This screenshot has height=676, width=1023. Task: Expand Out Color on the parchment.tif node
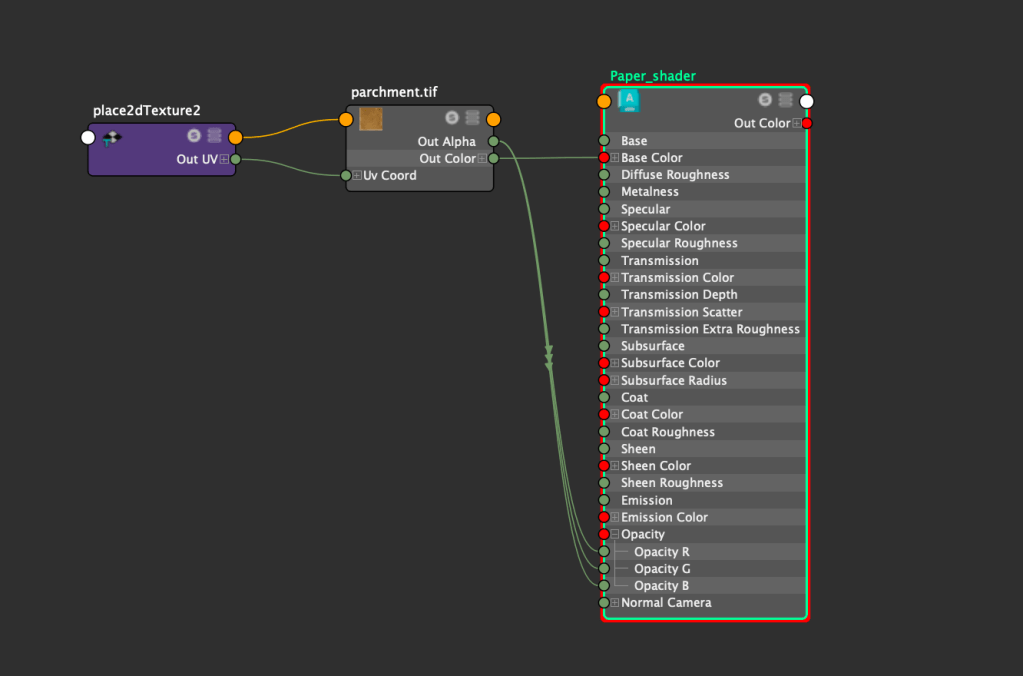coord(481,159)
